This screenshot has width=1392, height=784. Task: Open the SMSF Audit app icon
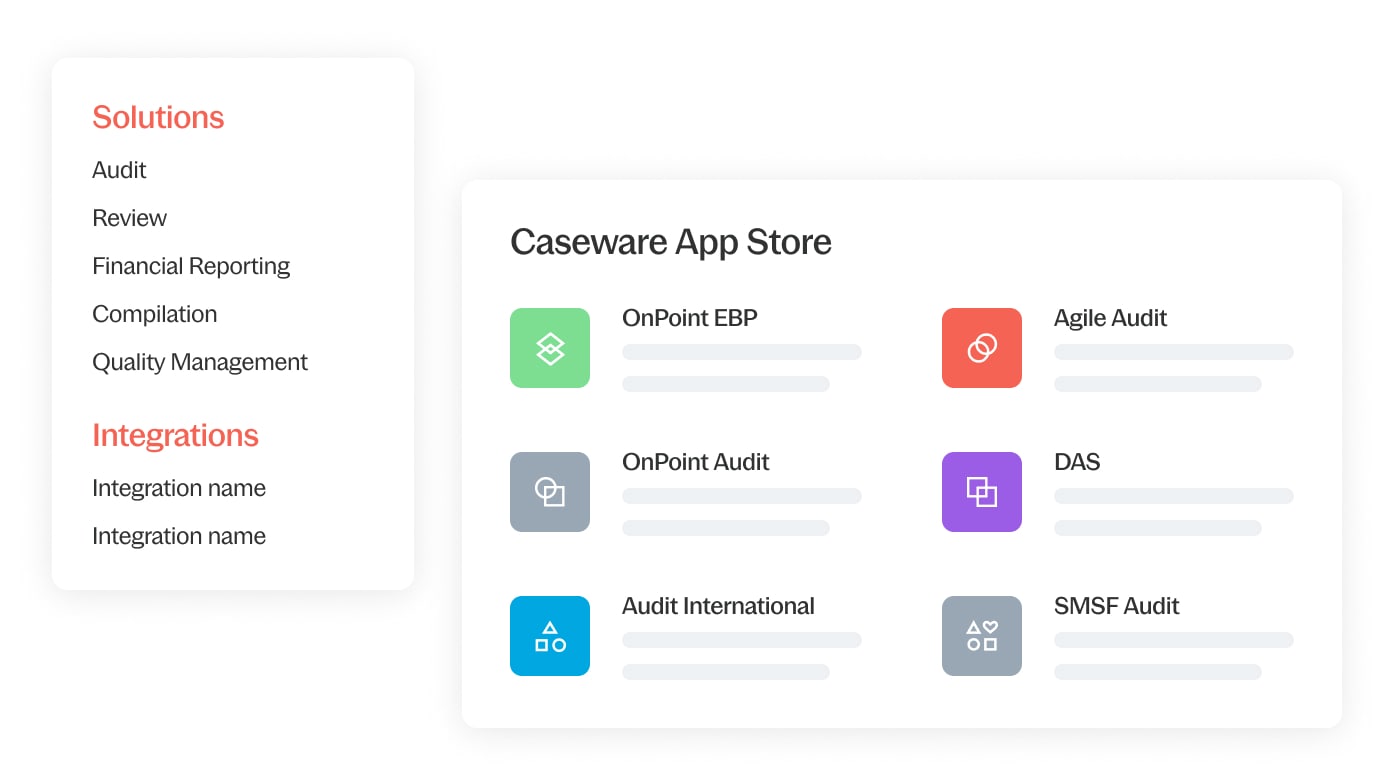coord(982,636)
